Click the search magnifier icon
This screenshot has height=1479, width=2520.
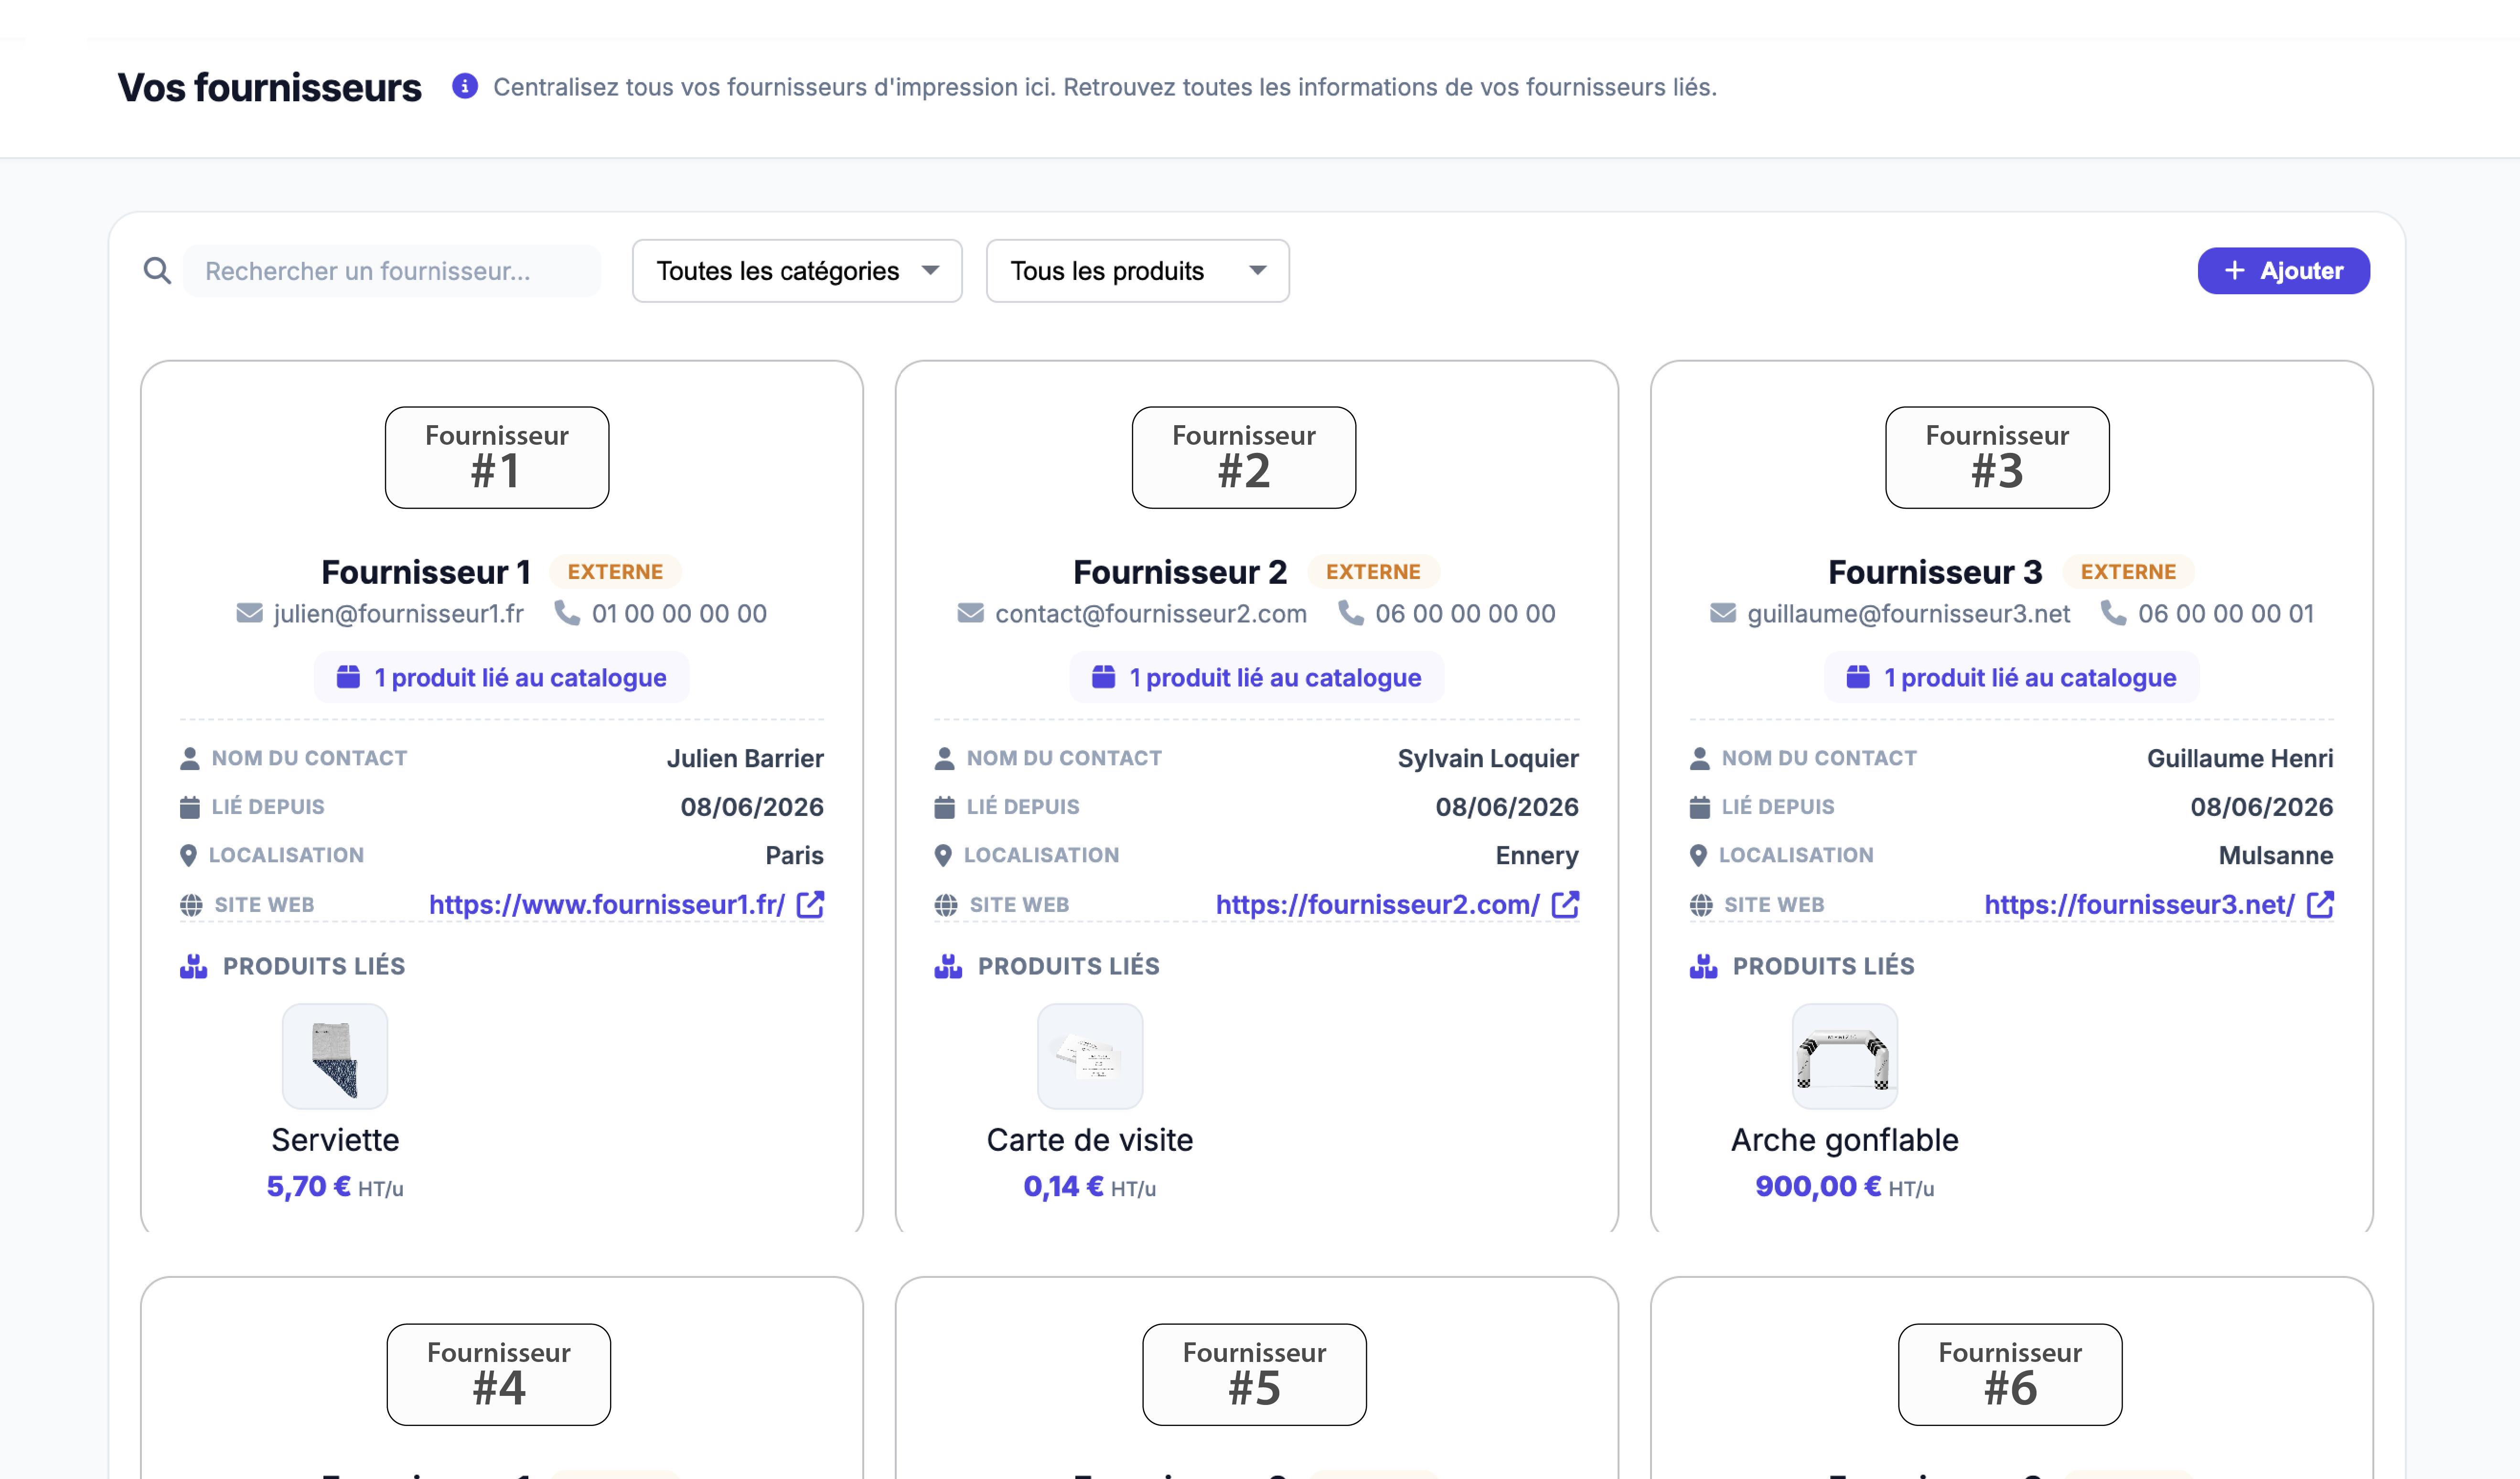(x=157, y=271)
